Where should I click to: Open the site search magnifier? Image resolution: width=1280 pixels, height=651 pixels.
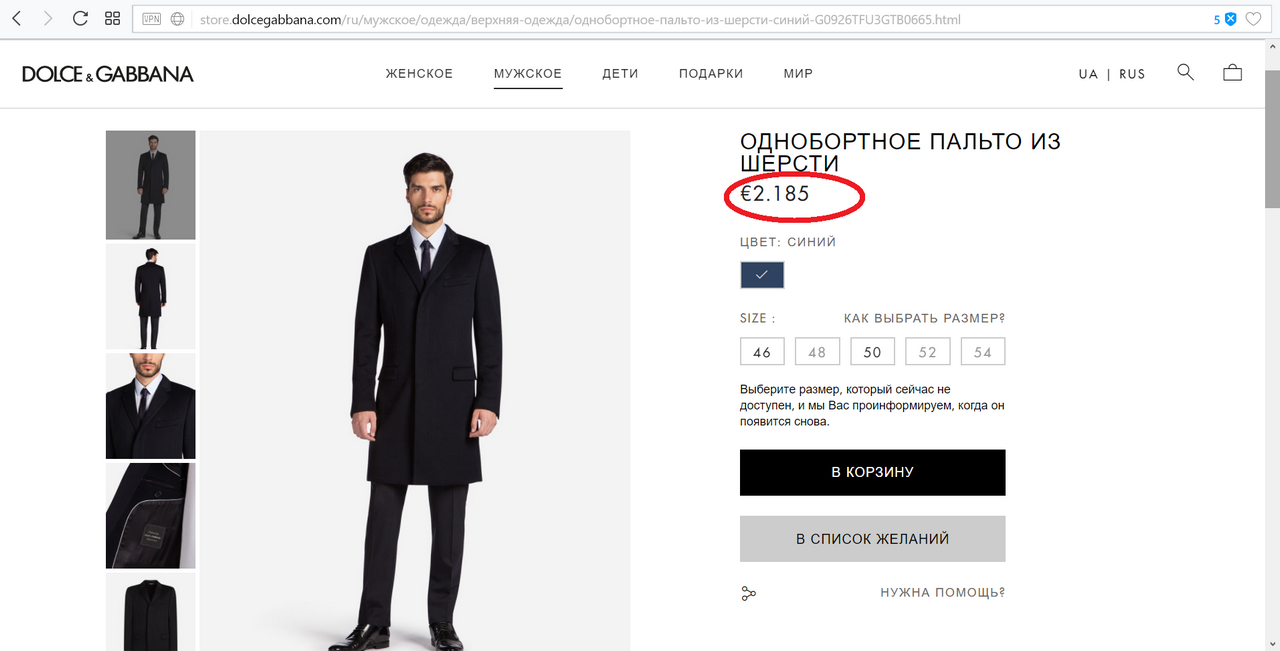[x=1185, y=72]
